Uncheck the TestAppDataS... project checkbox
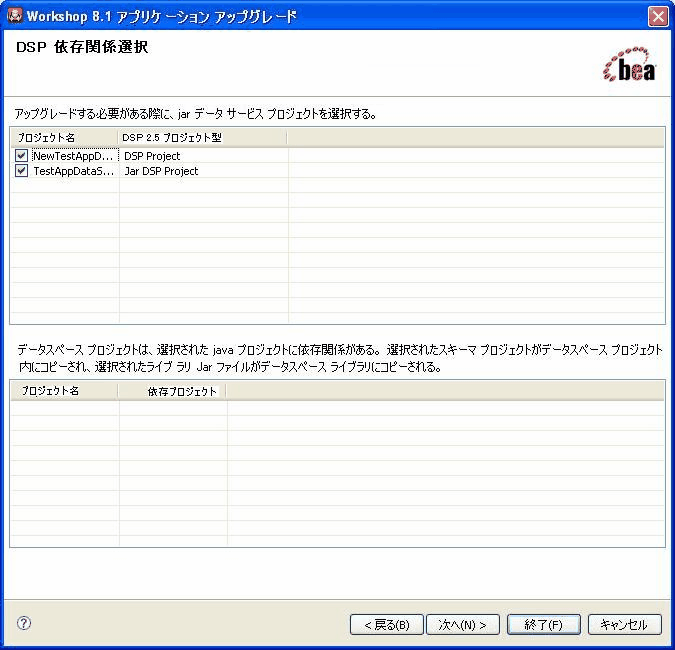The width and height of the screenshot is (675, 650). pyautogui.click(x=22, y=170)
